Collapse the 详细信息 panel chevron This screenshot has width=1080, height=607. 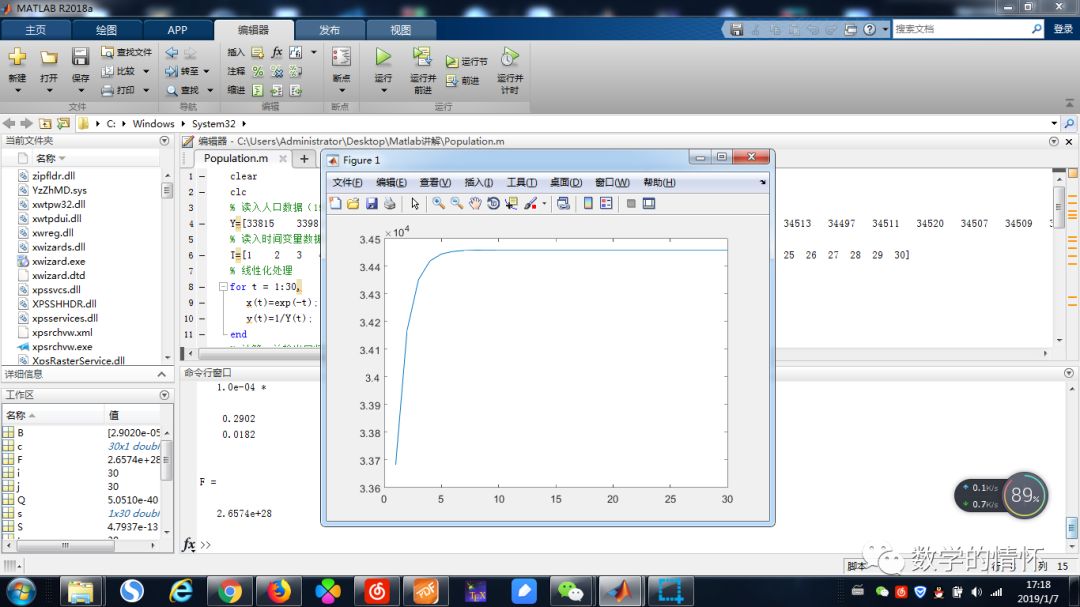[x=162, y=374]
